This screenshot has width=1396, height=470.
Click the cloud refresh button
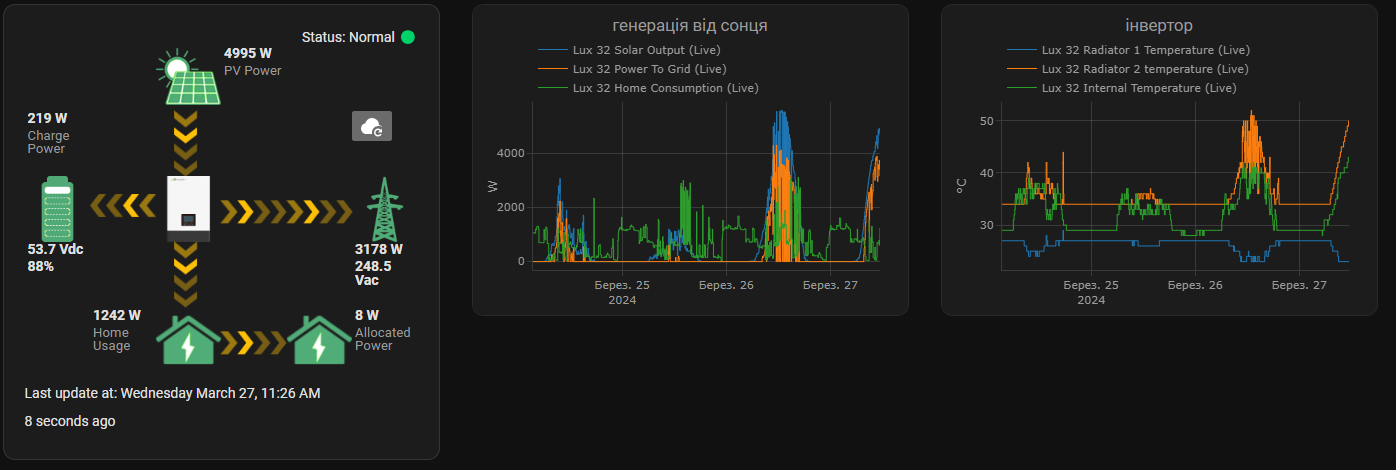pos(372,126)
